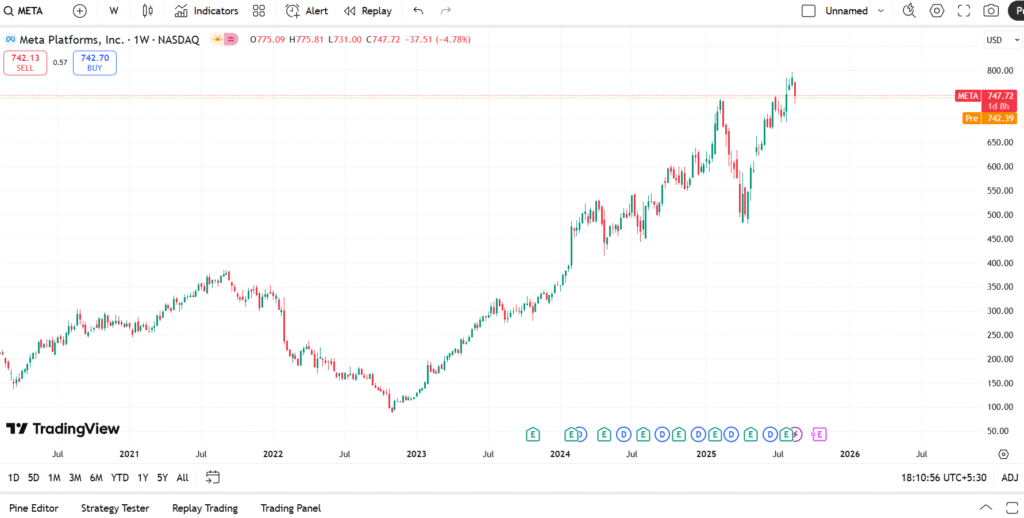Select the 1Y date range

tap(142, 478)
